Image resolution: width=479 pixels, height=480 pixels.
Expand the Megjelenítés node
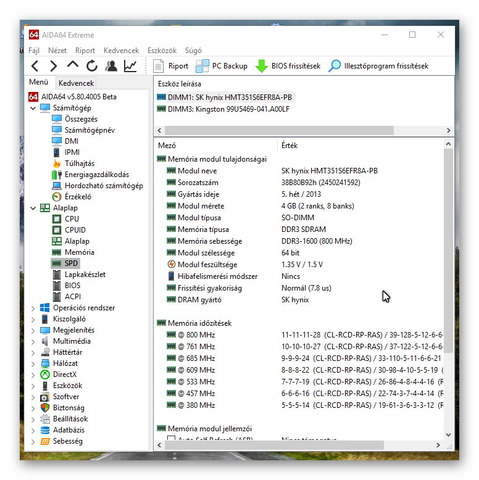33,330
